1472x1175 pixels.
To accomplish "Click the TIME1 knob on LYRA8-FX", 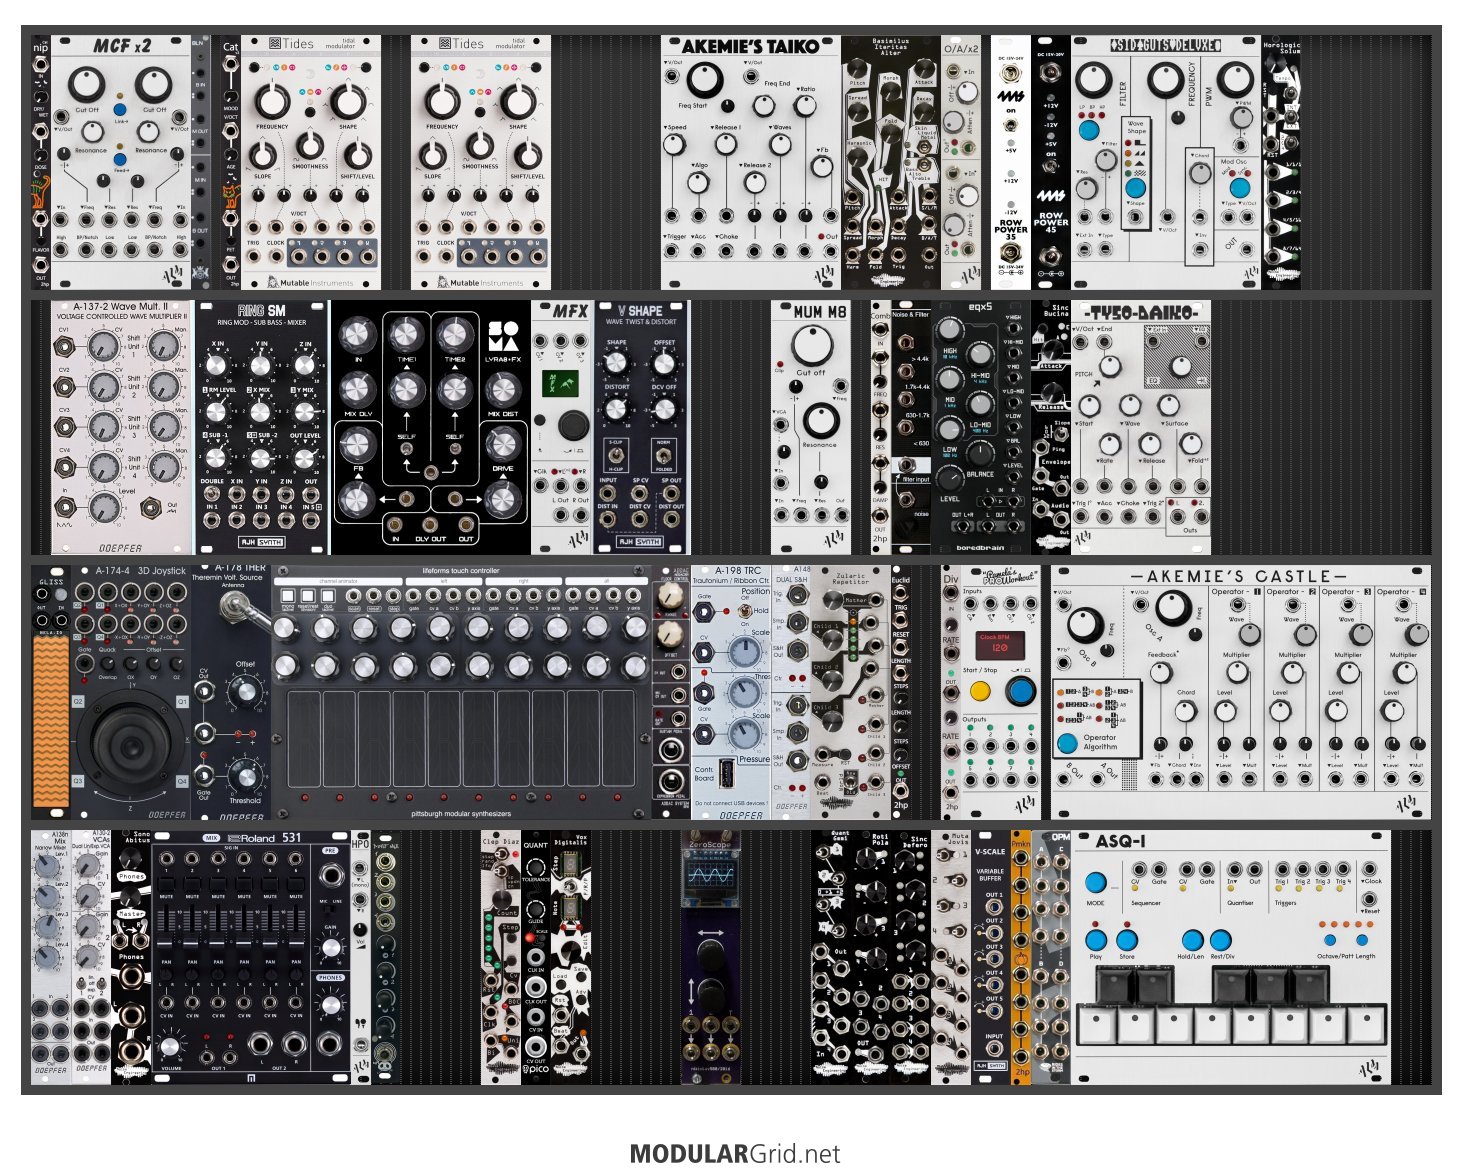I will click(x=405, y=337).
